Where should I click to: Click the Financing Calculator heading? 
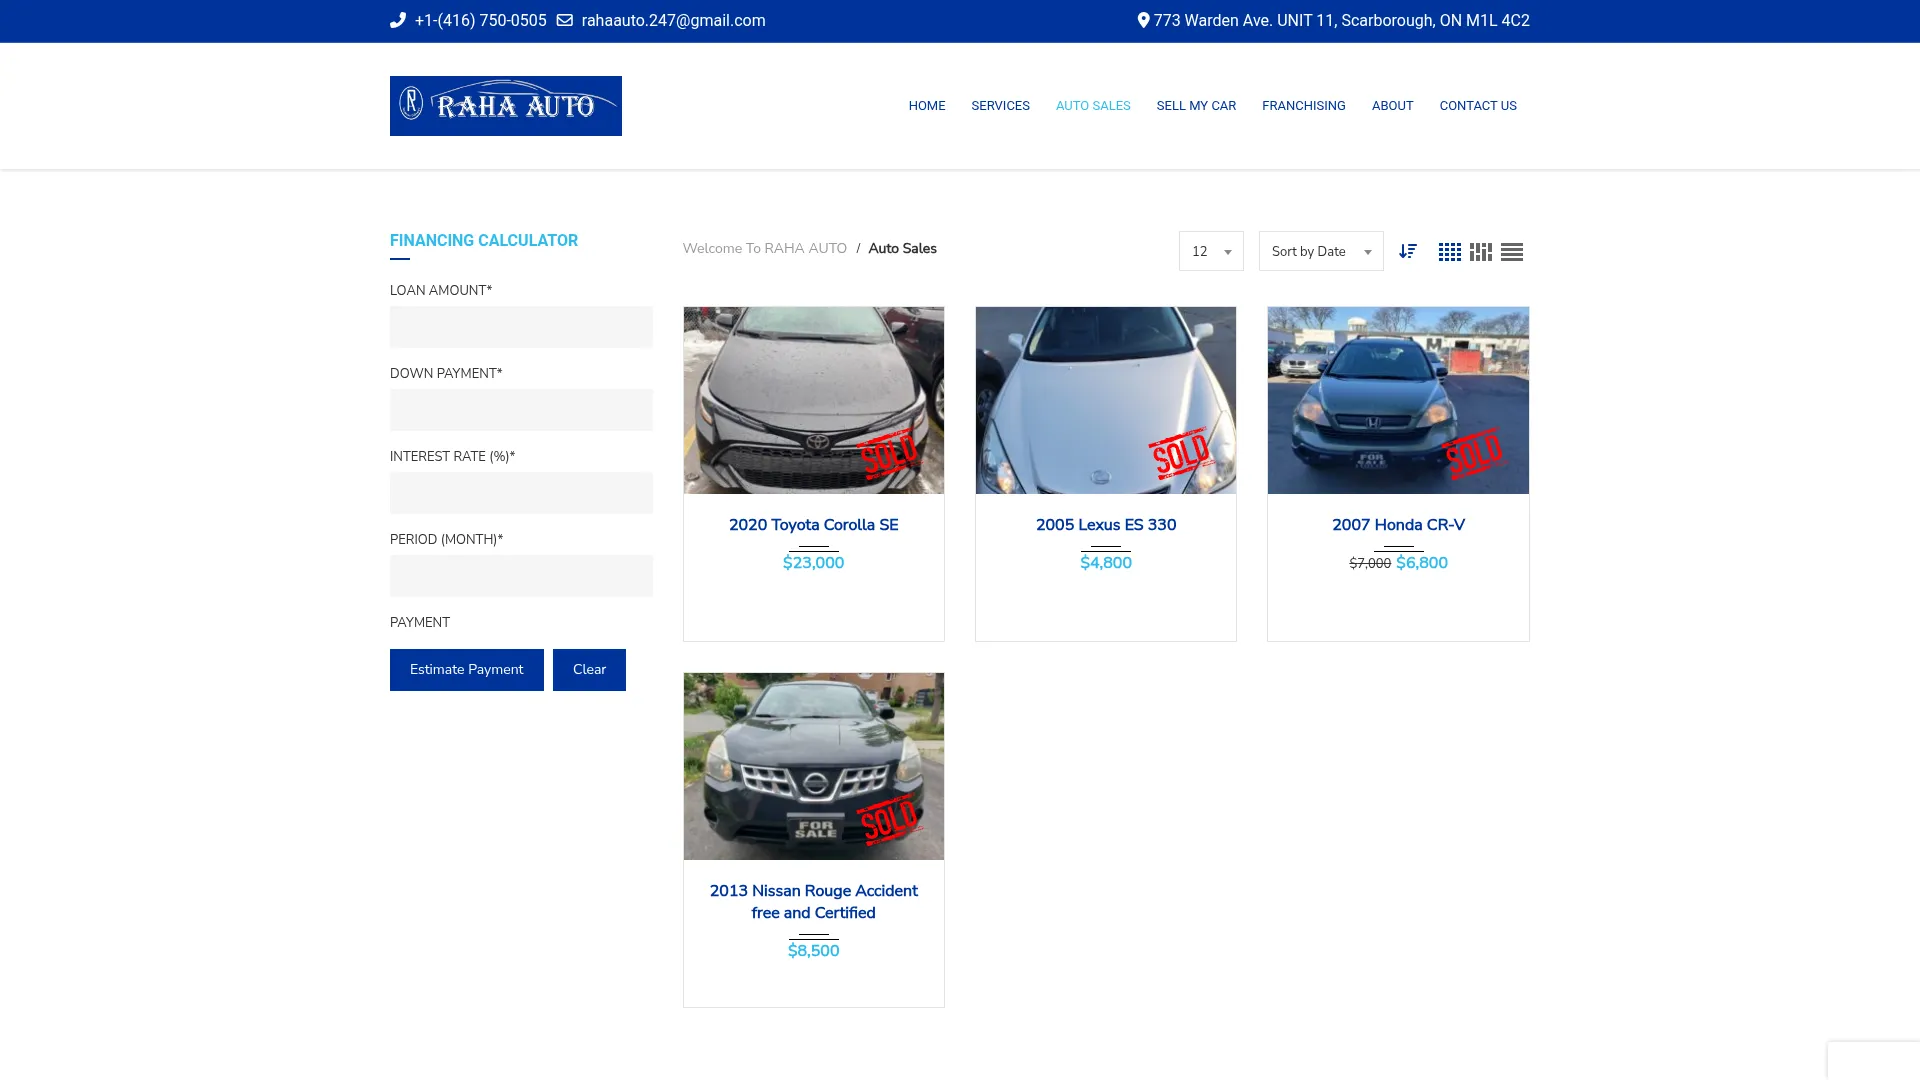click(484, 241)
